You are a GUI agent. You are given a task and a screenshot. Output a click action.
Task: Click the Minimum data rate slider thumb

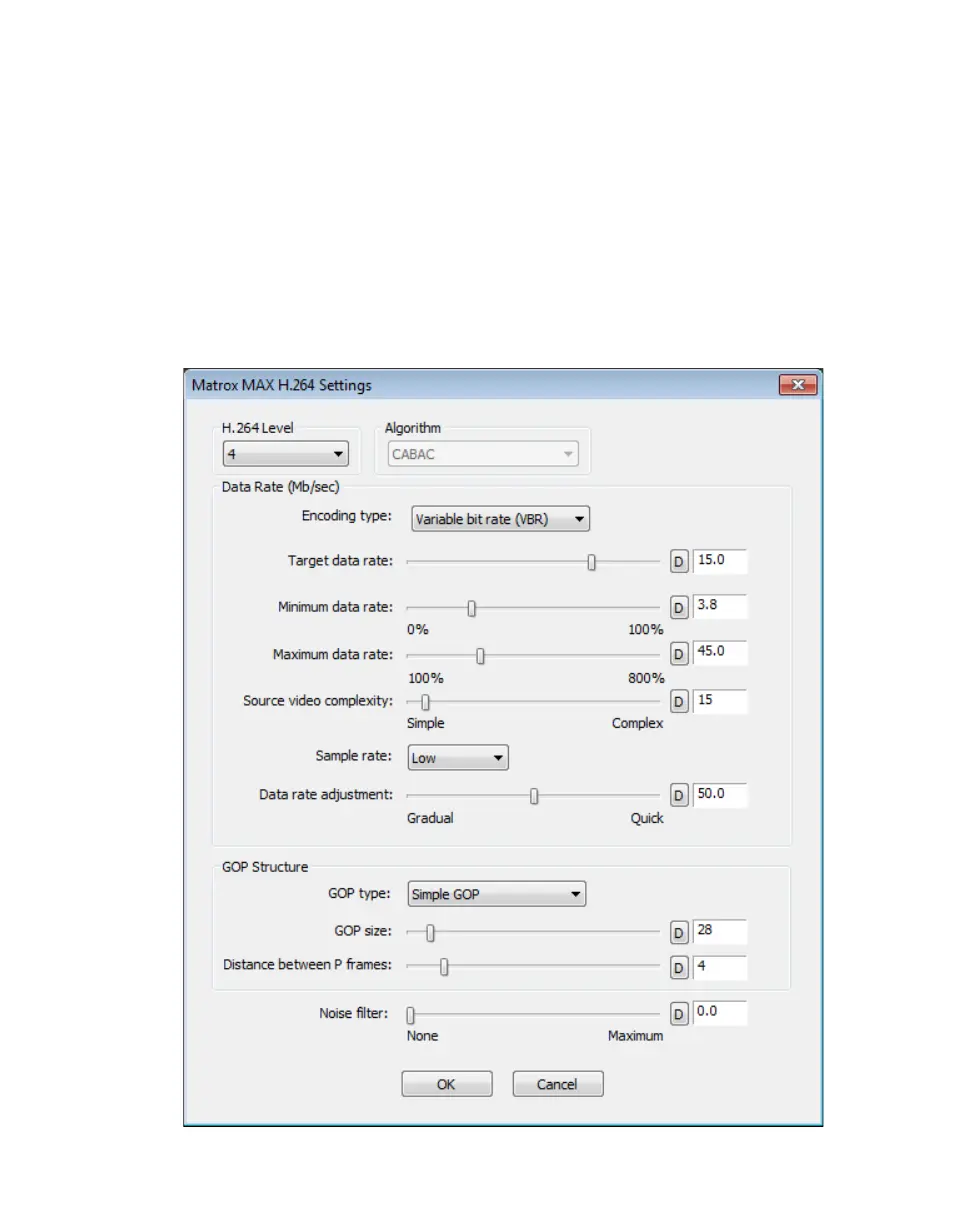472,608
